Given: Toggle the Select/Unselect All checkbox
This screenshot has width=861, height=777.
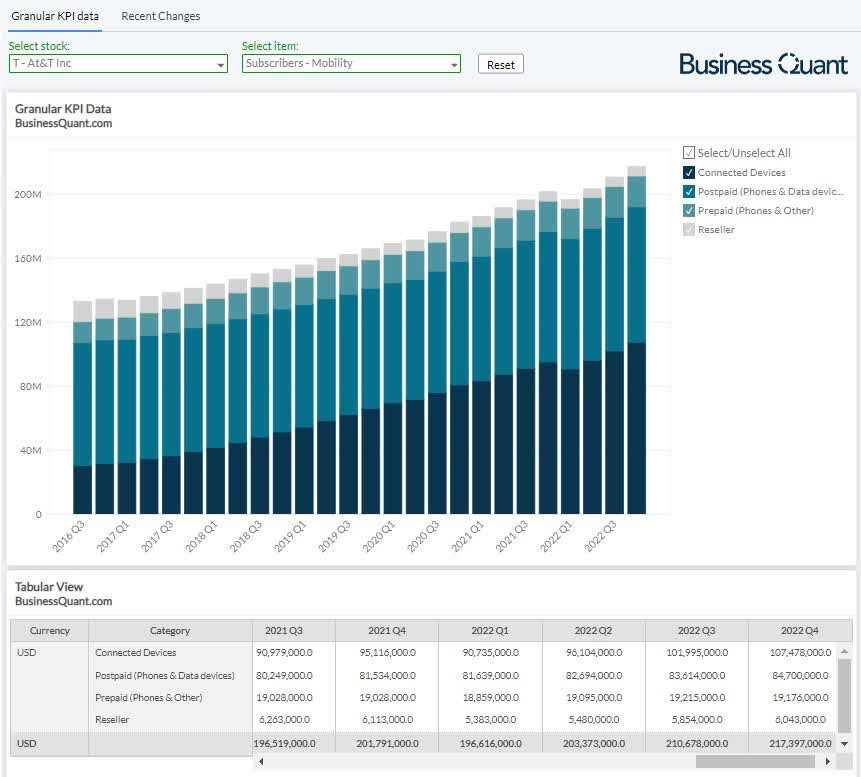Looking at the screenshot, I should pyautogui.click(x=689, y=153).
